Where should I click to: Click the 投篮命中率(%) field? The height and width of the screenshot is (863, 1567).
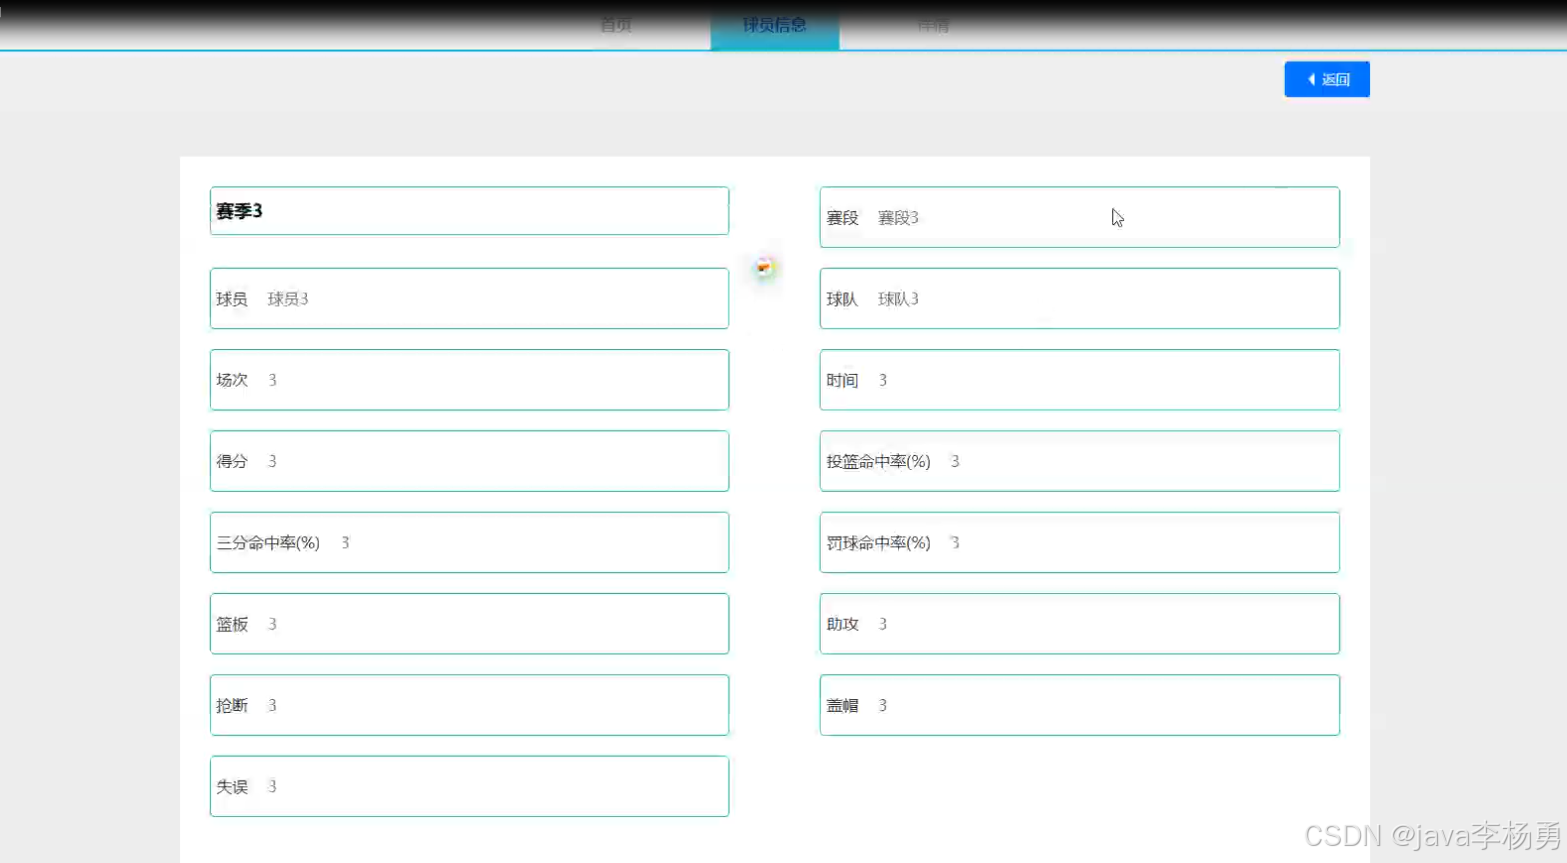click(1079, 461)
